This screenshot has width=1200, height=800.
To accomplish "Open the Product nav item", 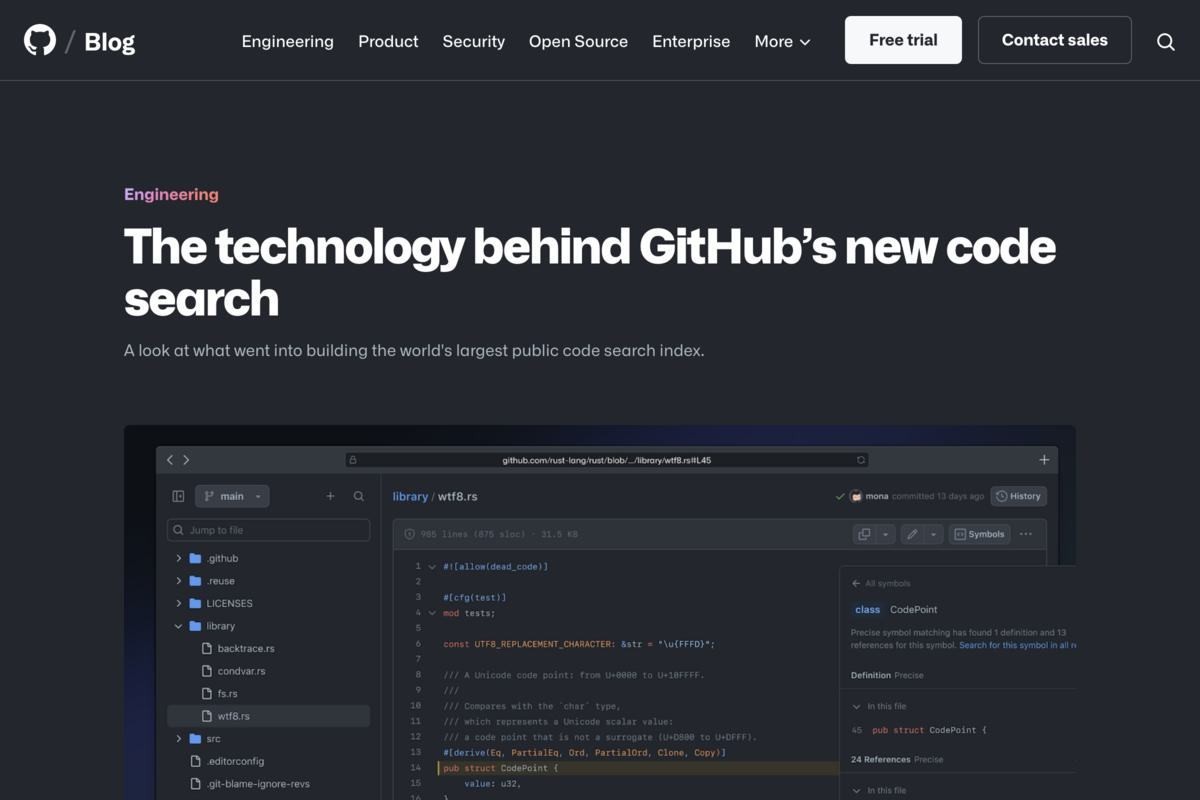I will coord(388,41).
